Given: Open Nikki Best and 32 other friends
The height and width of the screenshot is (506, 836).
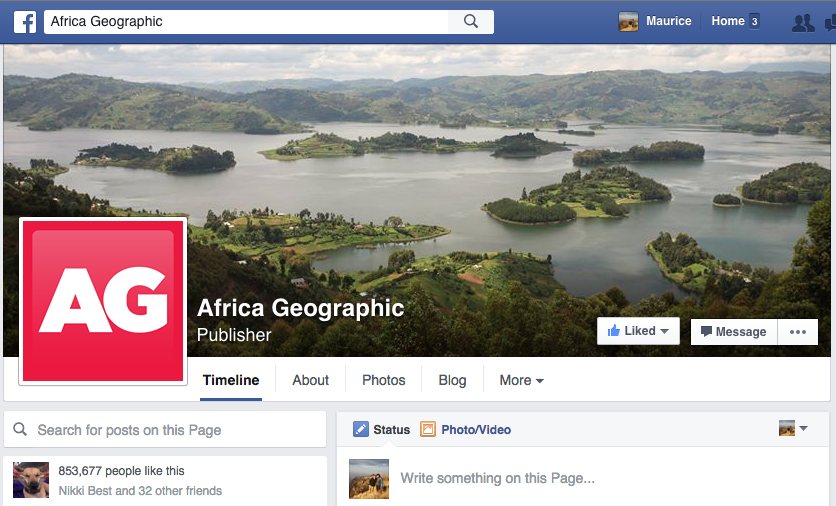Looking at the screenshot, I should coord(140,491).
